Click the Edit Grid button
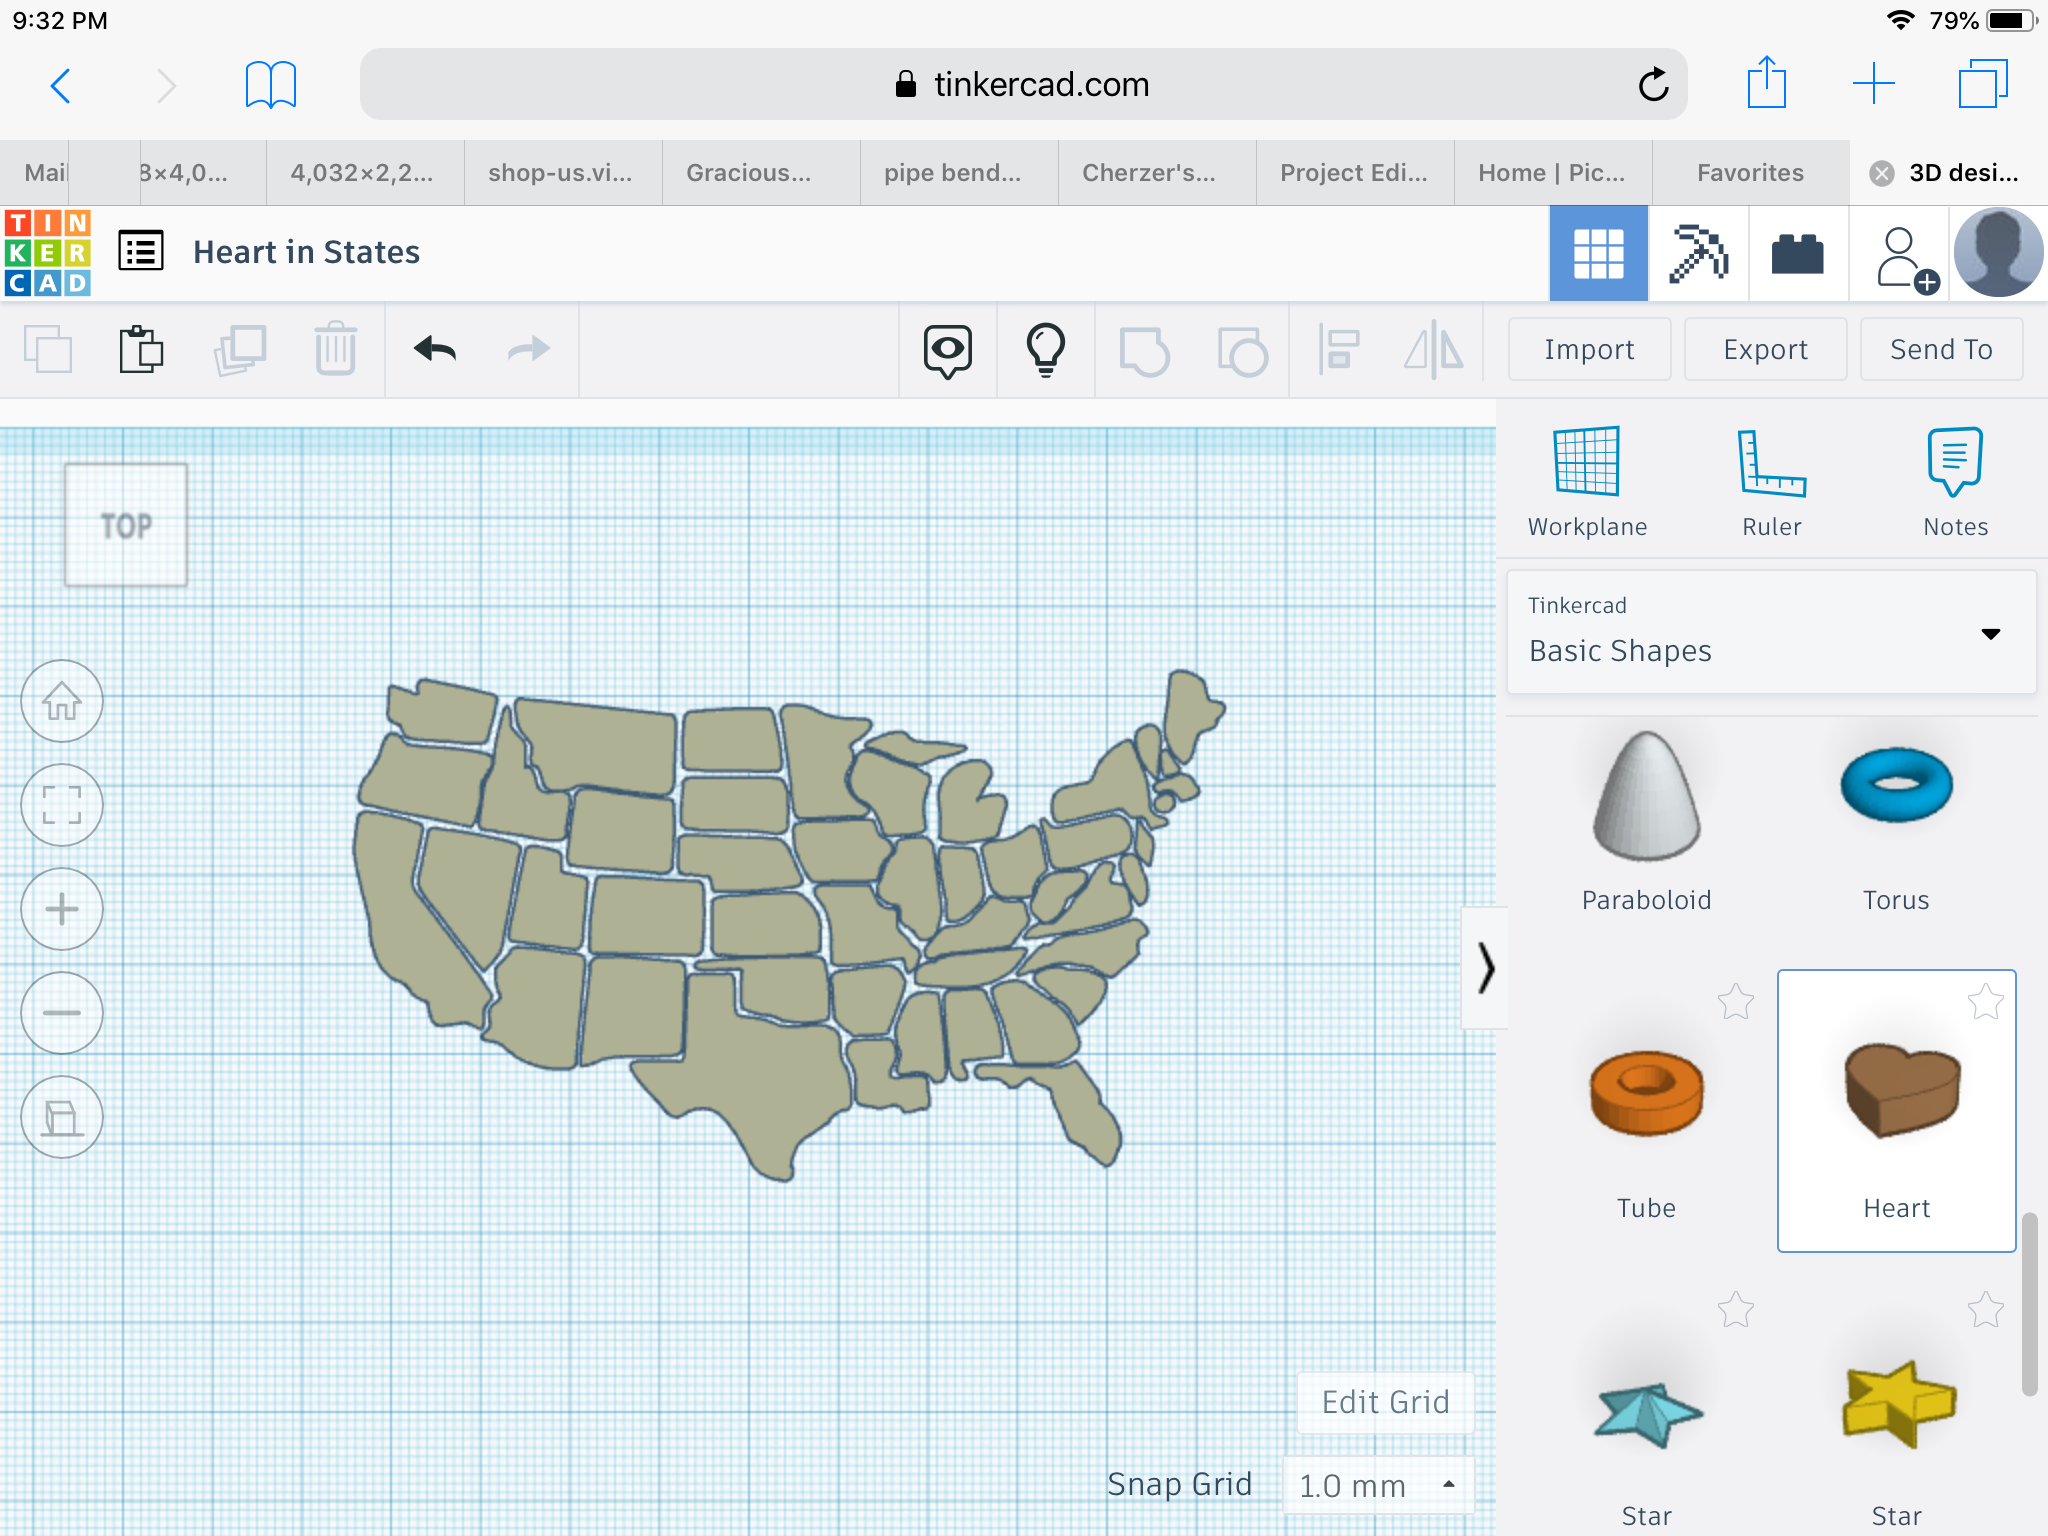The image size is (2048, 1536). click(x=1385, y=1402)
